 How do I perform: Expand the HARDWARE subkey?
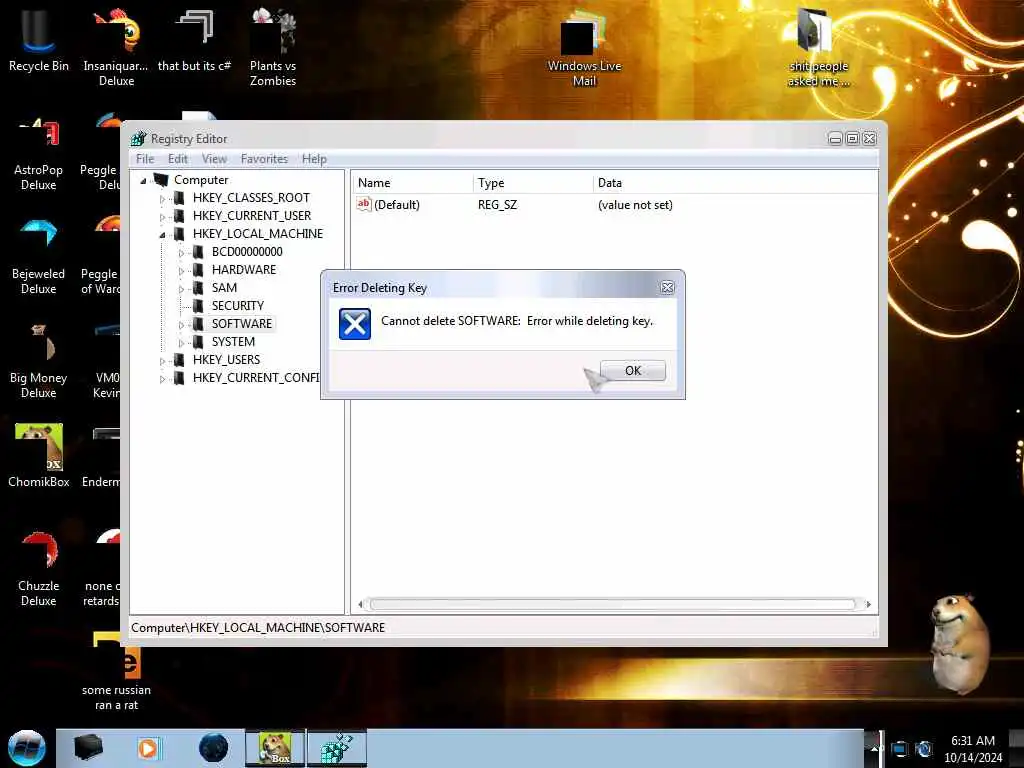tap(181, 270)
